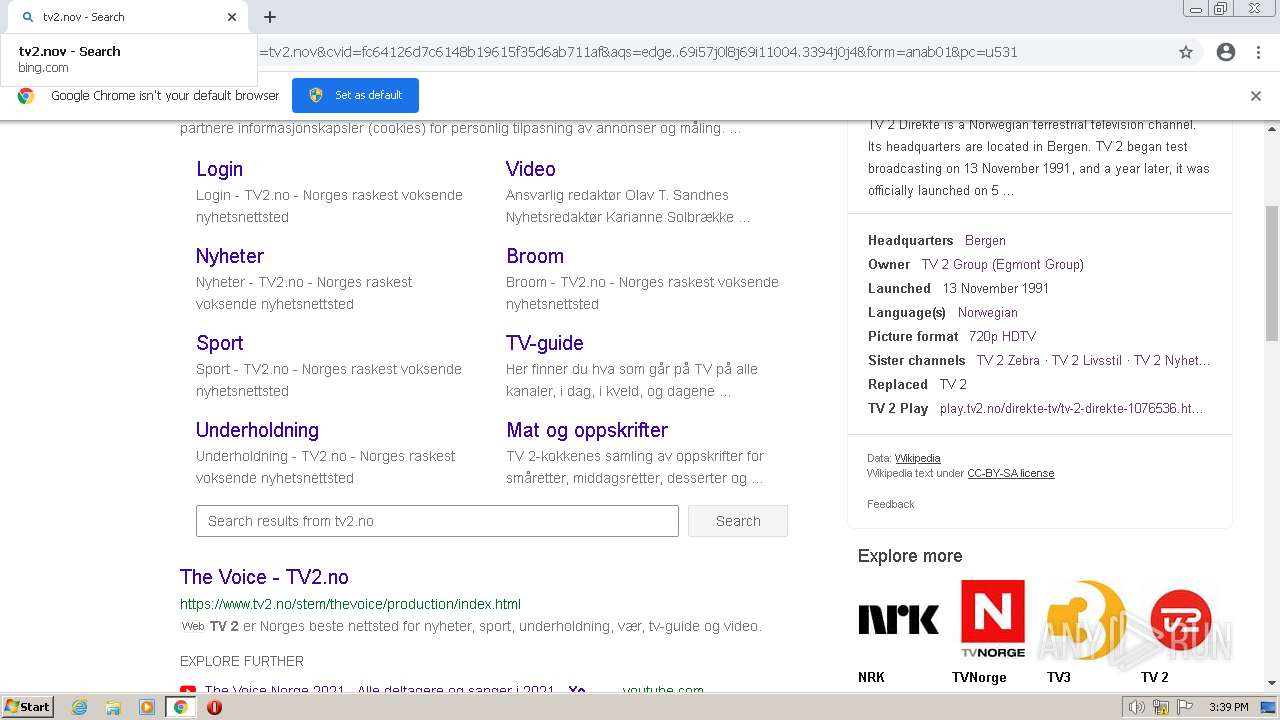
Task: Open Chrome's three-dot menu
Action: point(1258,52)
